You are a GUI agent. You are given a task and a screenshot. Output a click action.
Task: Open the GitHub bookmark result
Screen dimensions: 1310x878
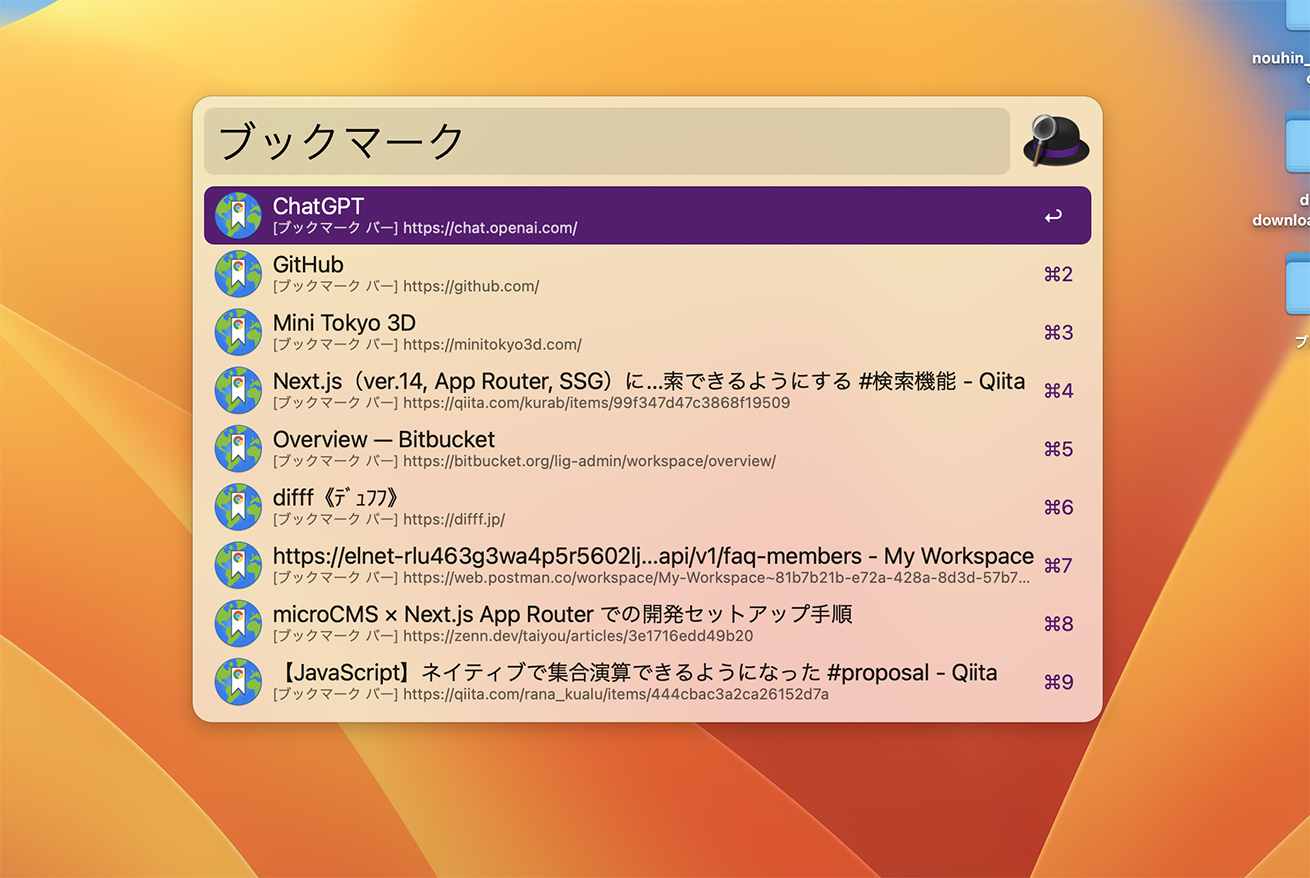click(x=647, y=274)
